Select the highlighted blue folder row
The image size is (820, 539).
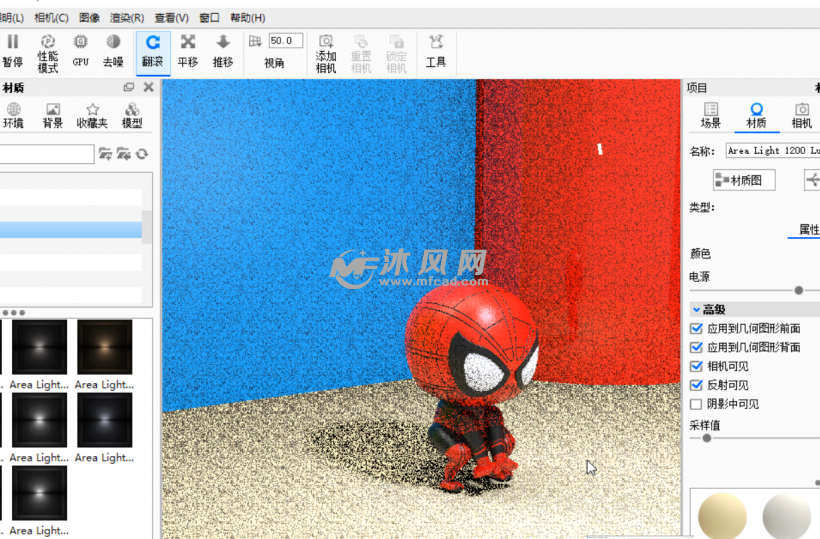[71, 230]
